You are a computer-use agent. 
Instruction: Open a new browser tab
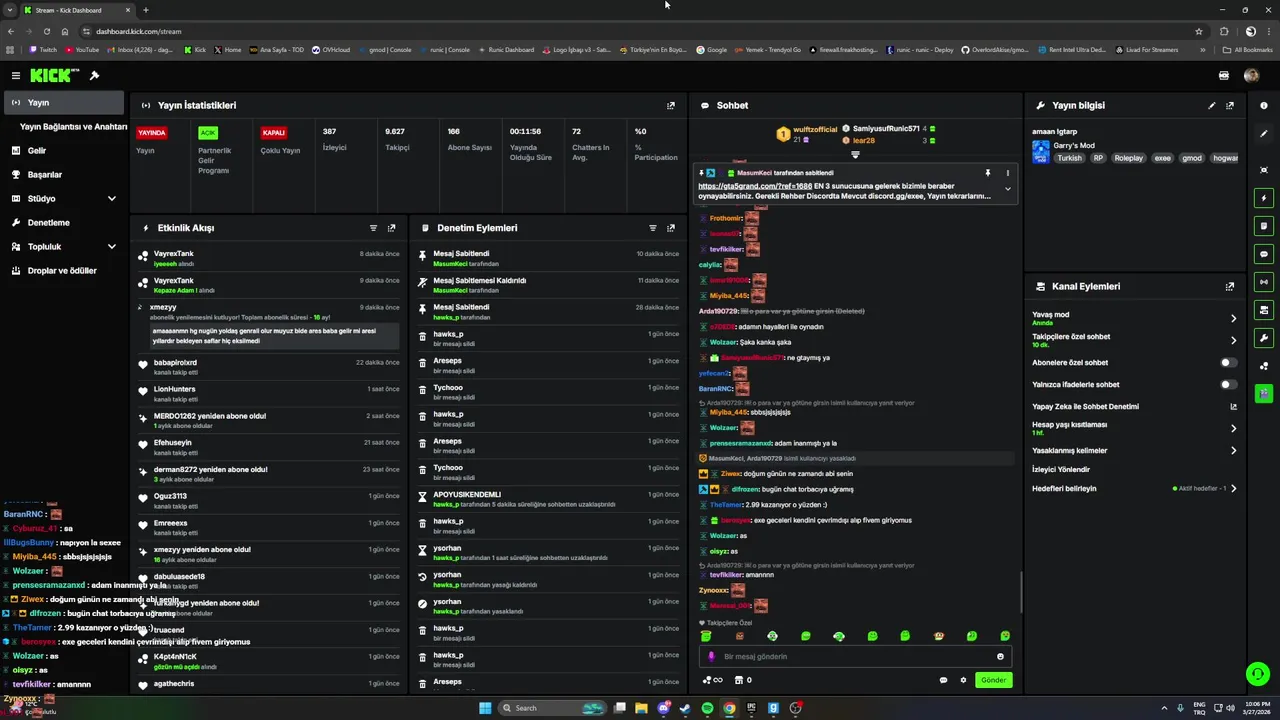point(146,10)
